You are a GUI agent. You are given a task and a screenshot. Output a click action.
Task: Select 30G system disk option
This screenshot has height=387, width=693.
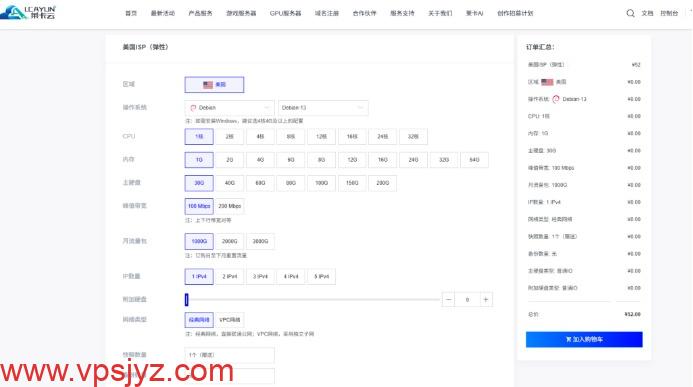[199, 183]
